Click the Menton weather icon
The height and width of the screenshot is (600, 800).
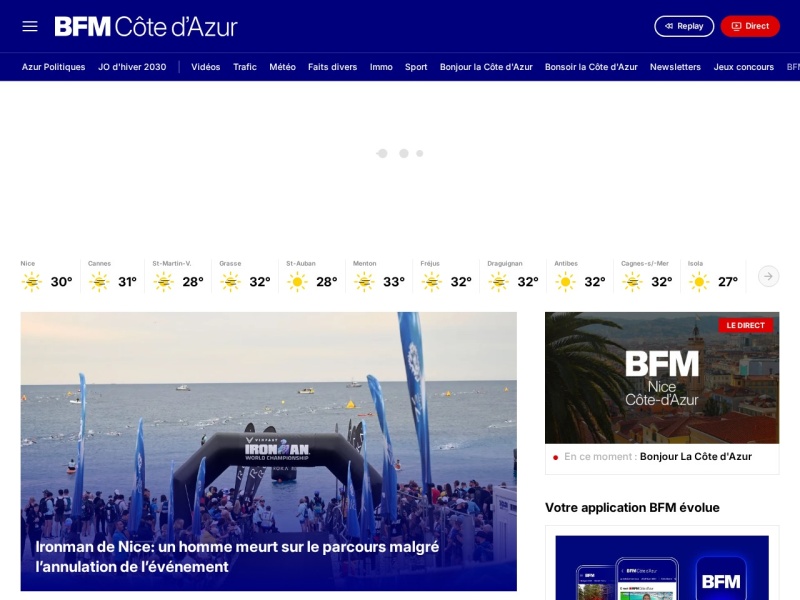364,282
